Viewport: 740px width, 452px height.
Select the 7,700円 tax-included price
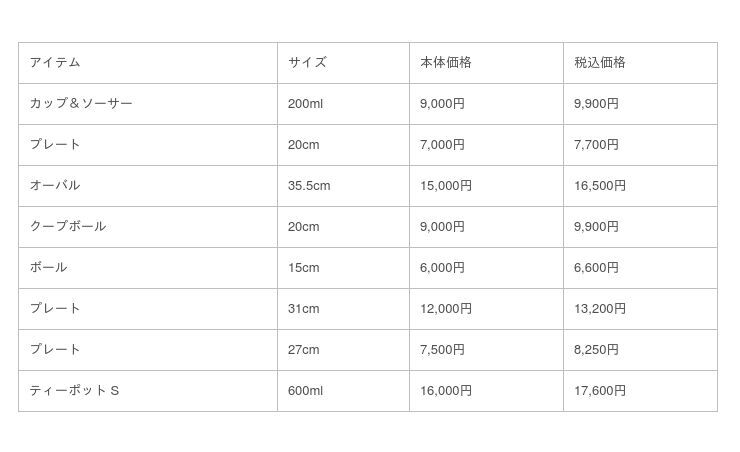click(596, 145)
